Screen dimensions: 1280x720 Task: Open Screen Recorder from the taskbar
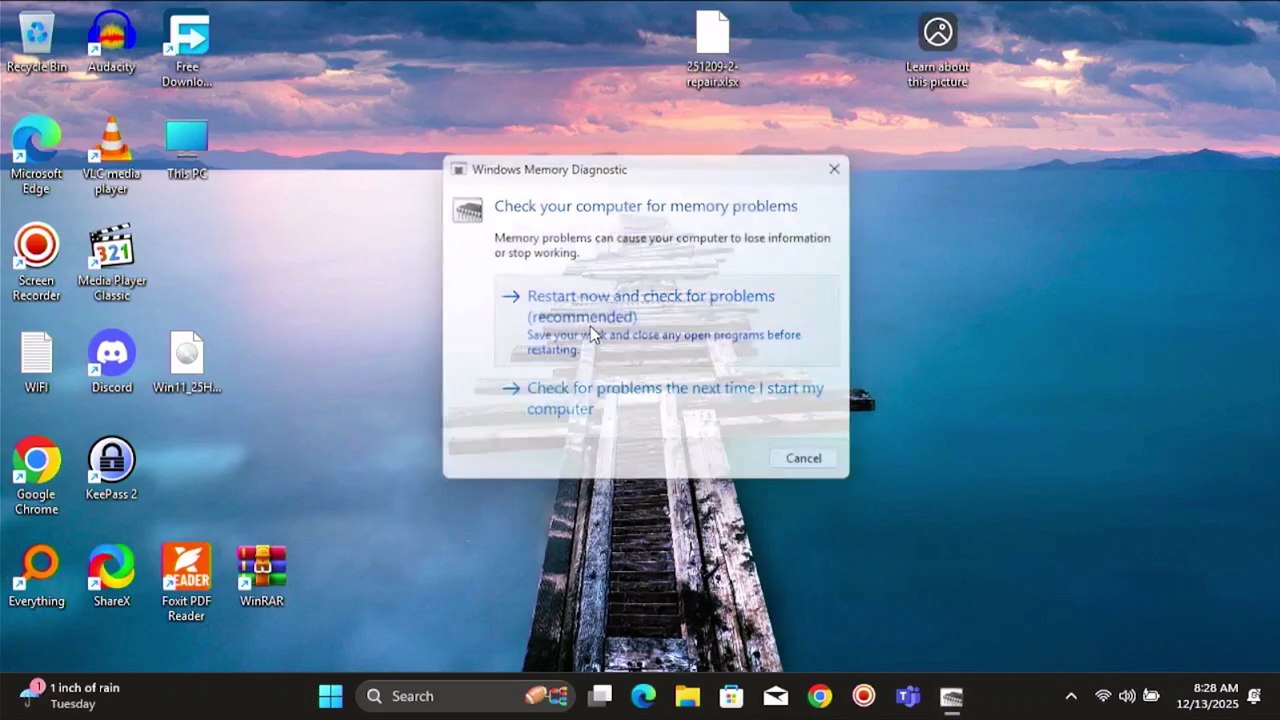coord(863,696)
